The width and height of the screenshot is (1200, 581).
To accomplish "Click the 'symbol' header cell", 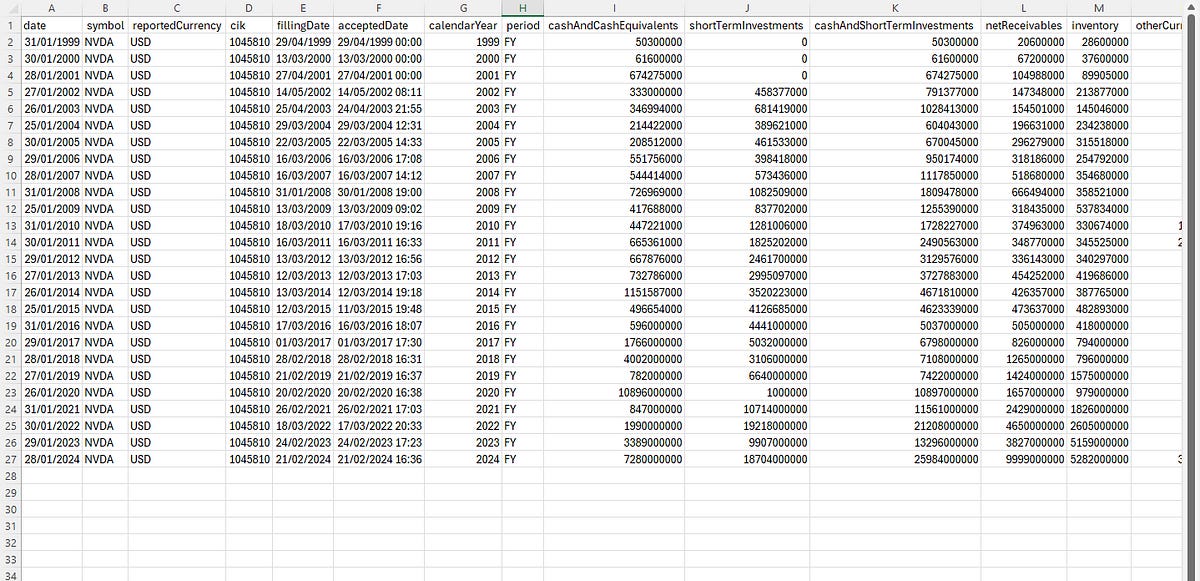I will pyautogui.click(x=104, y=24).
